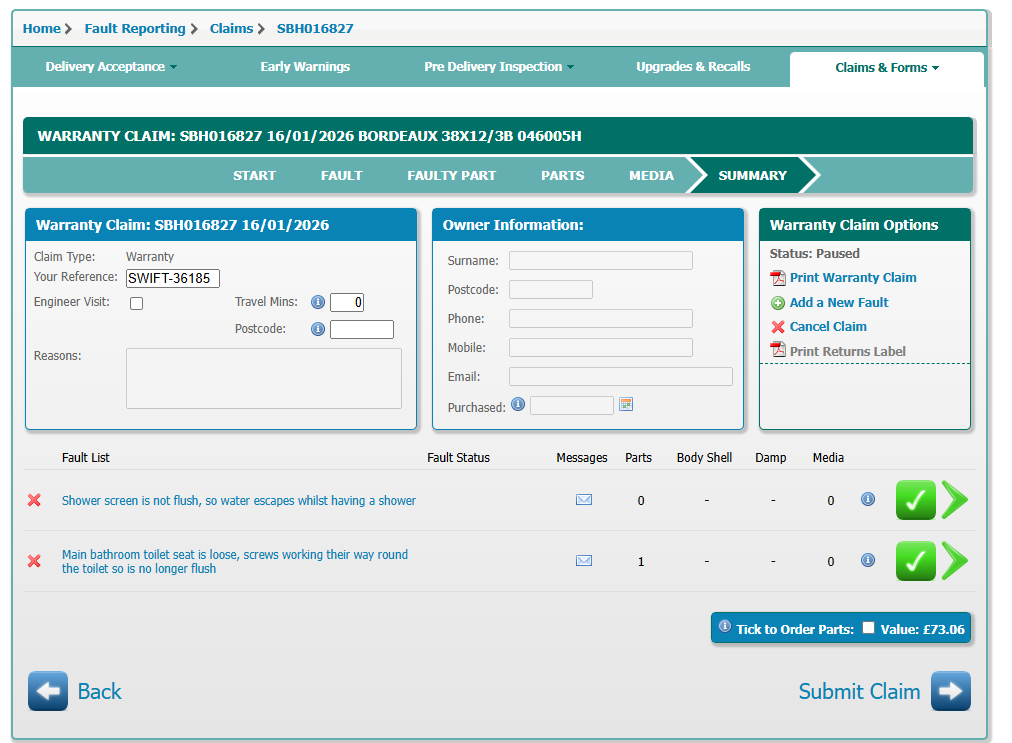Click the green arrow for the toilet seat fault
Viewport: 1012px width, 743px height.
[x=955, y=560]
